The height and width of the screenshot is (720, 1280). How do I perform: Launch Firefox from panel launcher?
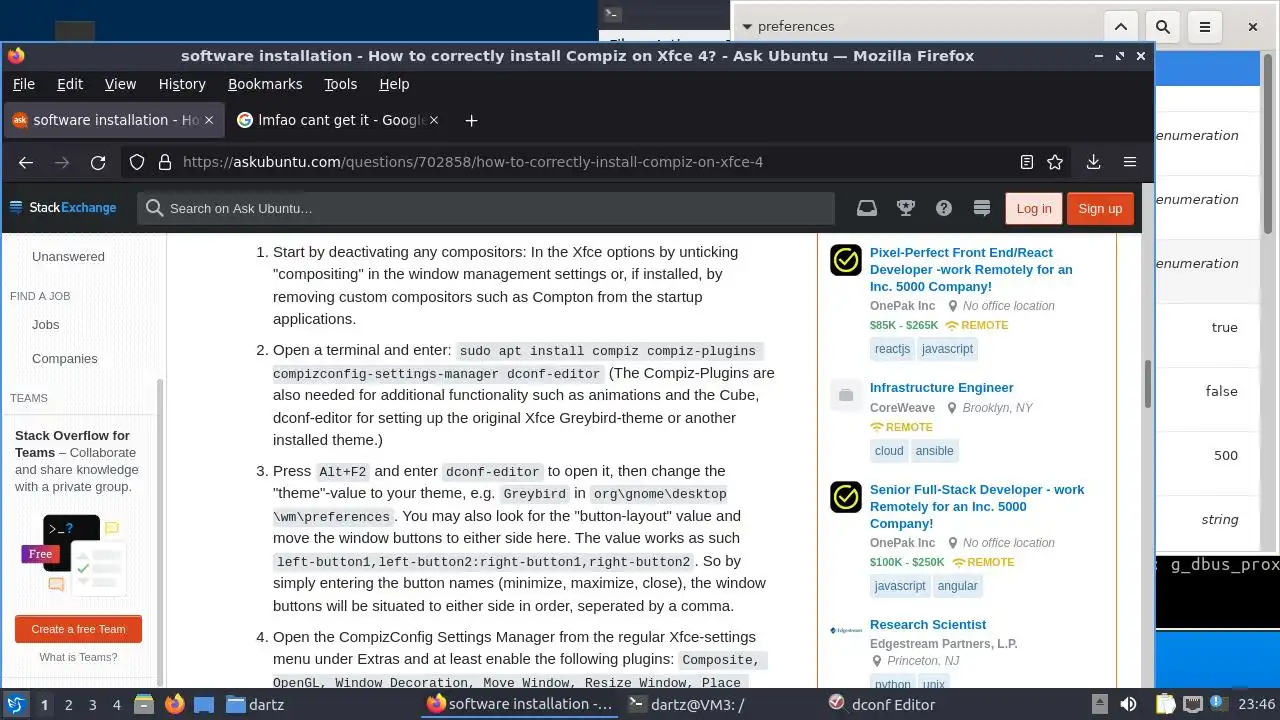click(174, 704)
